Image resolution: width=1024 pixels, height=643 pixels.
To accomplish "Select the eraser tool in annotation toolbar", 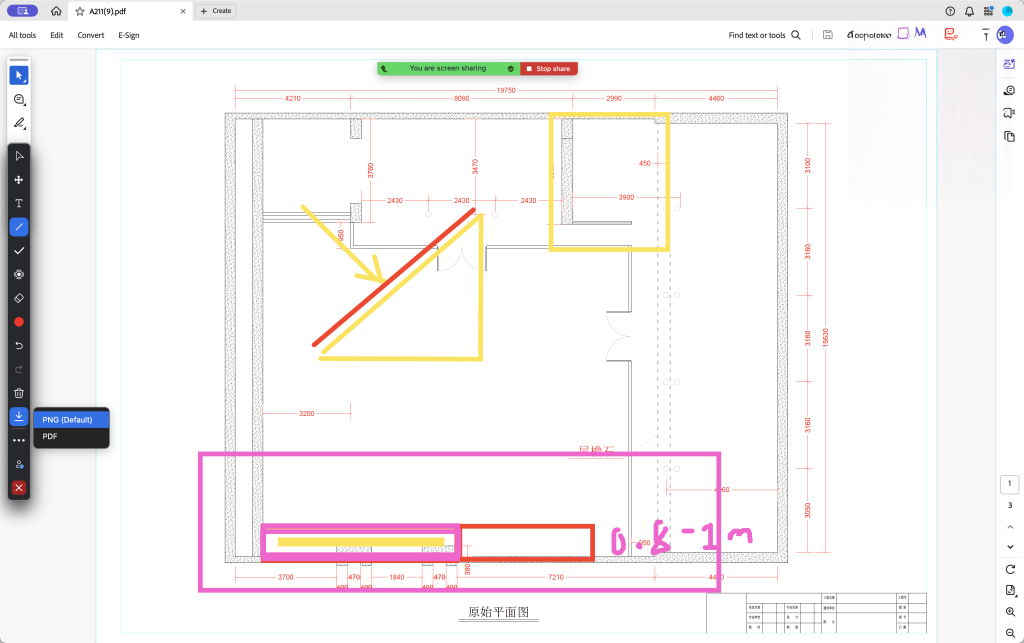I will 19,298.
